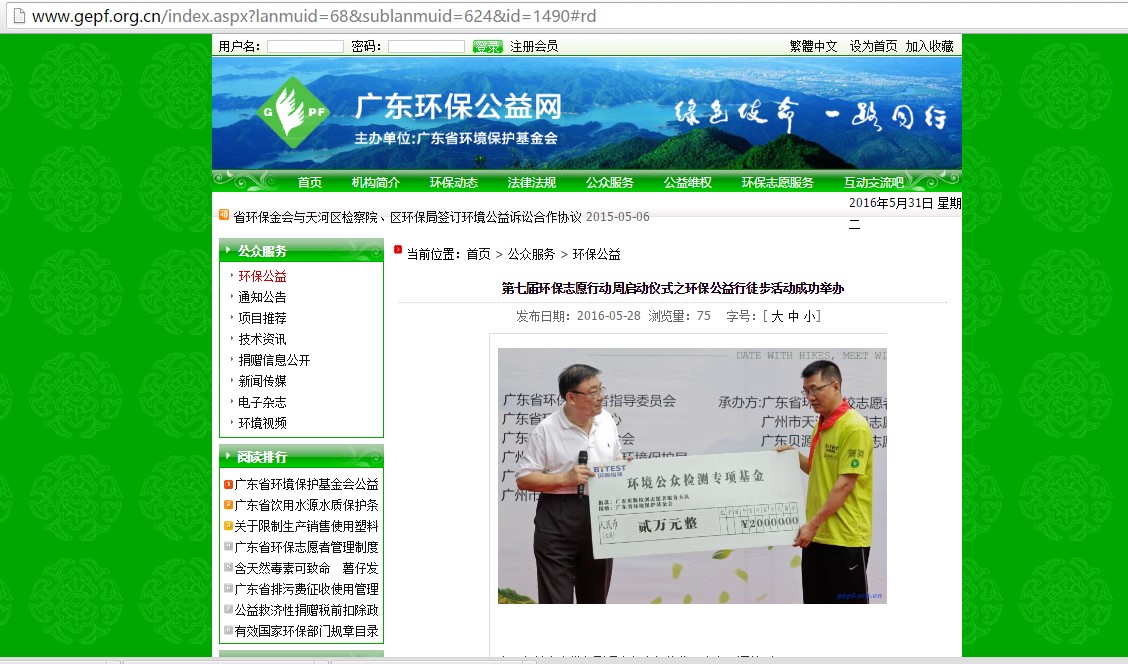Focus the 密码 password field
Screen dimensions: 1128x664
point(427,47)
